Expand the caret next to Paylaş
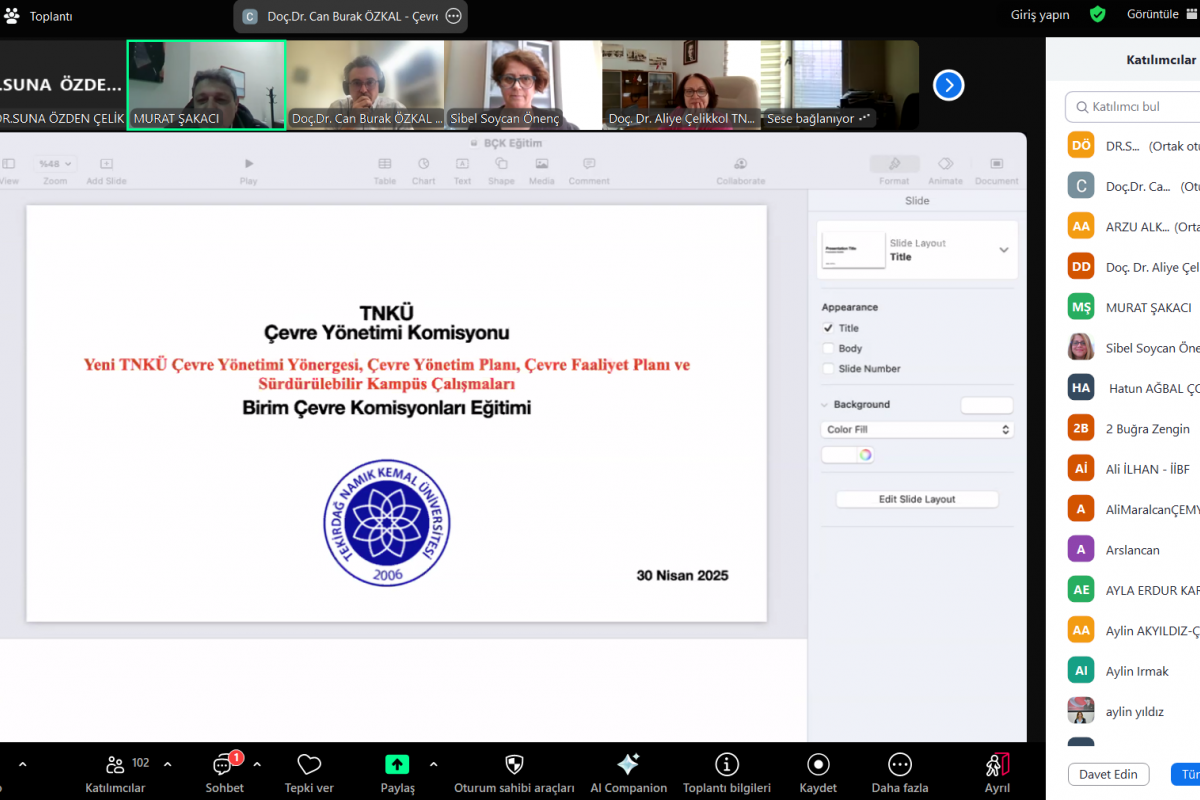The width and height of the screenshot is (1200, 800). pyautogui.click(x=433, y=764)
